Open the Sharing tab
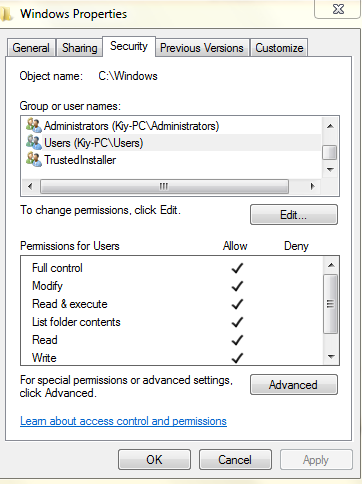The width and height of the screenshot is (362, 484). 80,48
